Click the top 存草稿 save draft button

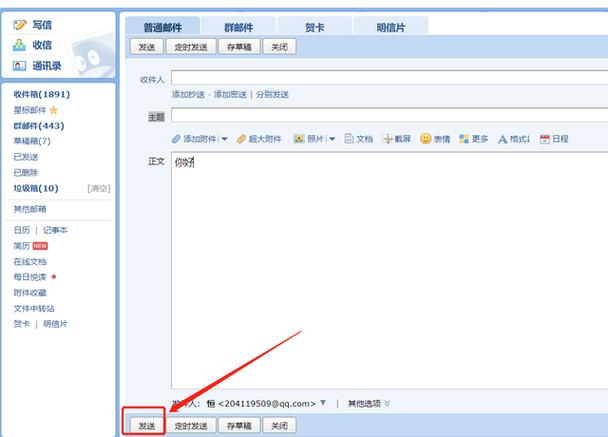(x=239, y=47)
